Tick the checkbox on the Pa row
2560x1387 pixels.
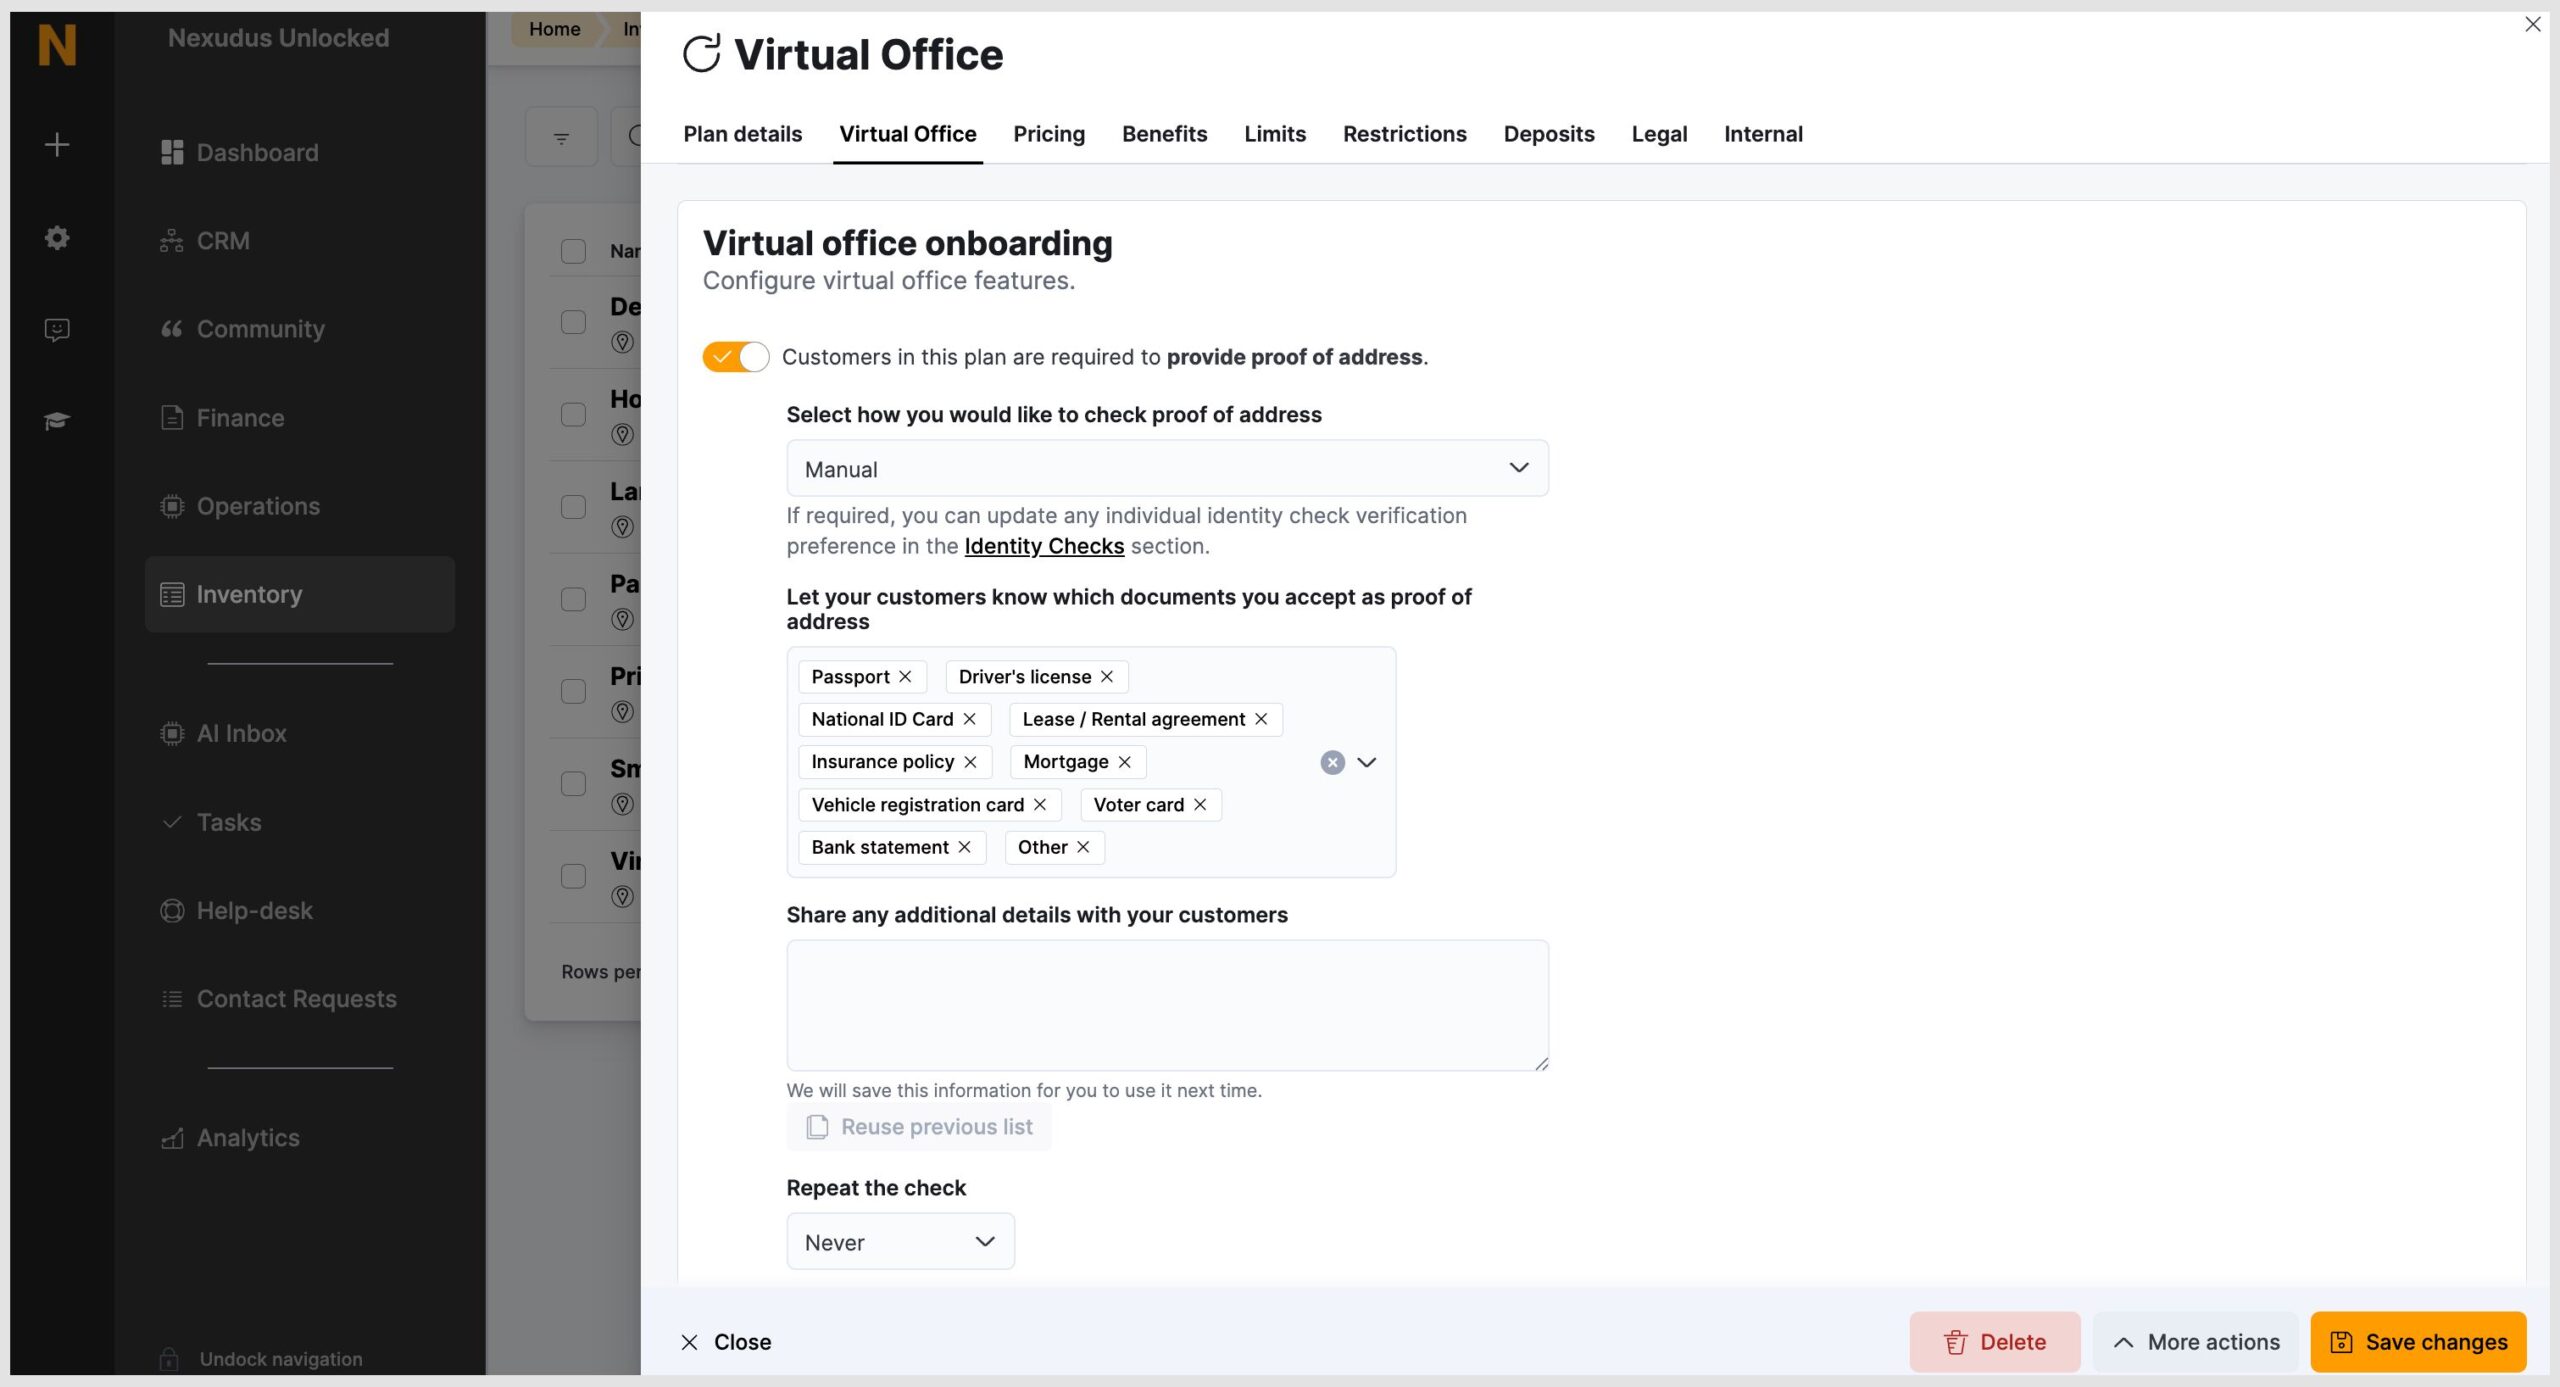(573, 599)
